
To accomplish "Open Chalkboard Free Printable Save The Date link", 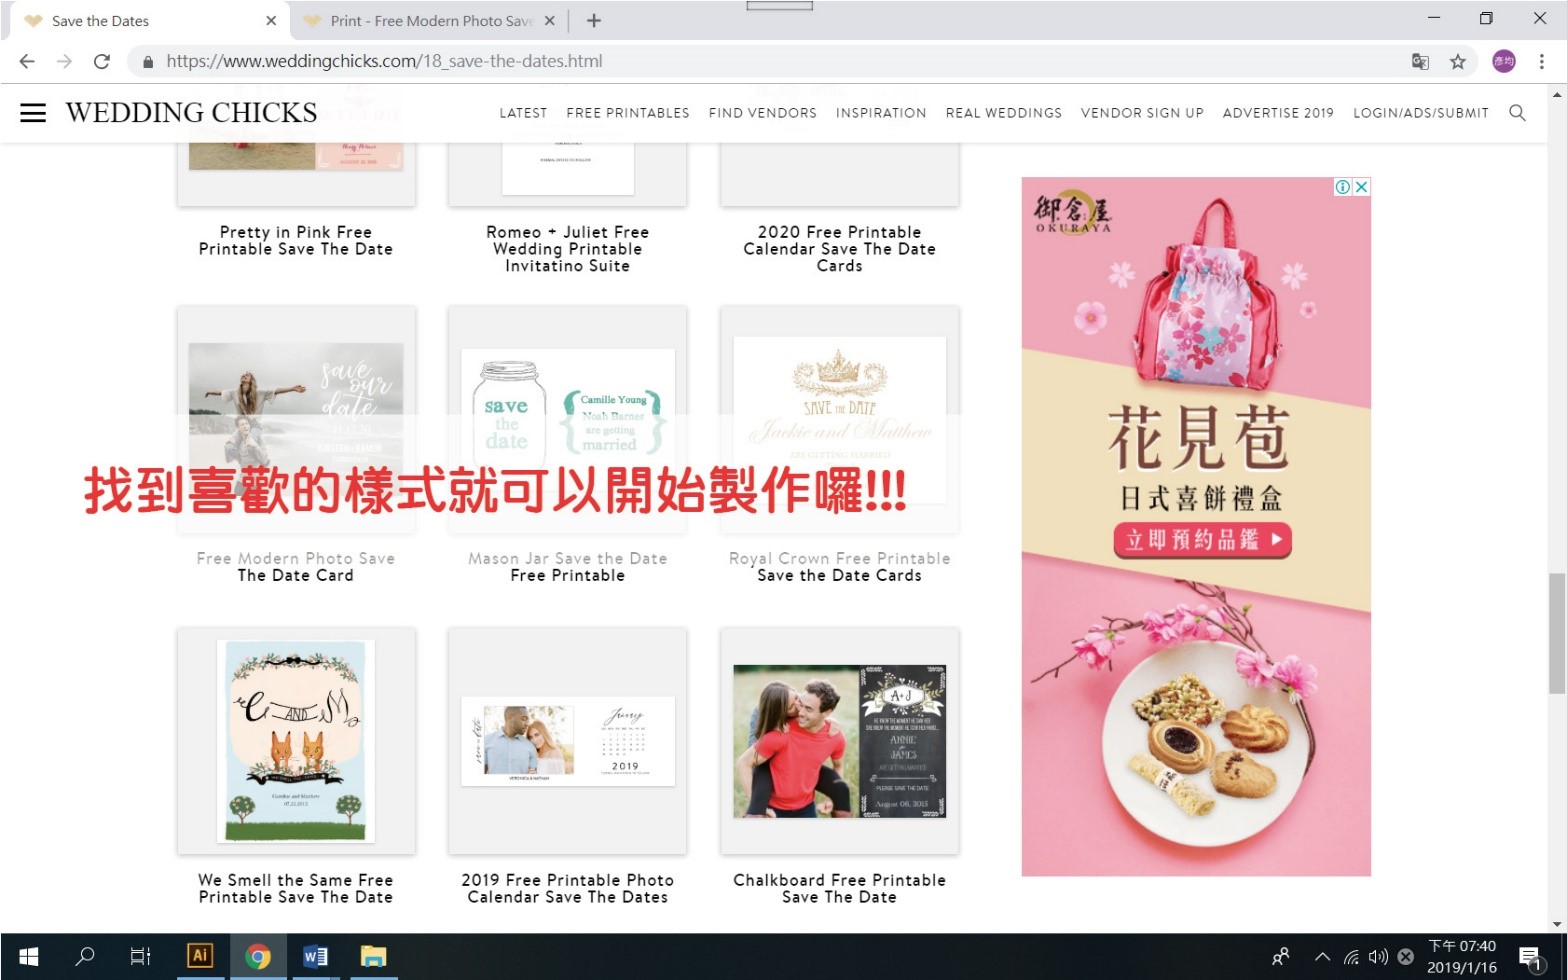I will [840, 889].
